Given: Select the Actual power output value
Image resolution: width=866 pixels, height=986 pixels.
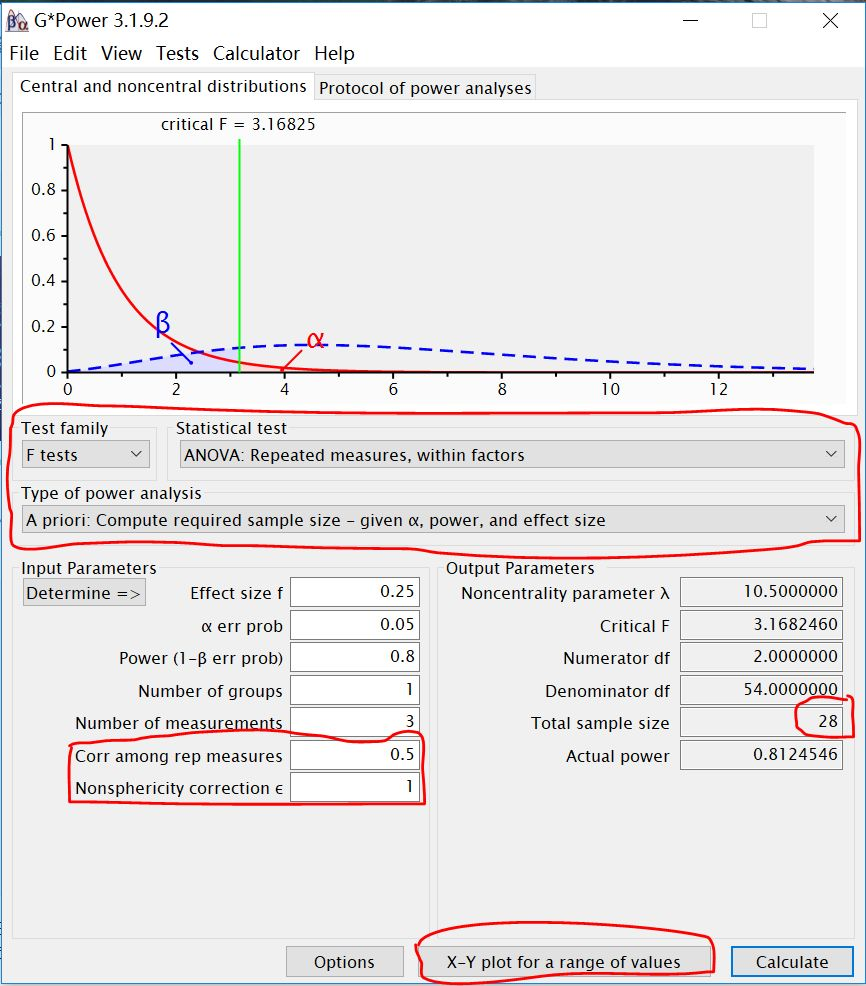Looking at the screenshot, I should pyautogui.click(x=761, y=755).
